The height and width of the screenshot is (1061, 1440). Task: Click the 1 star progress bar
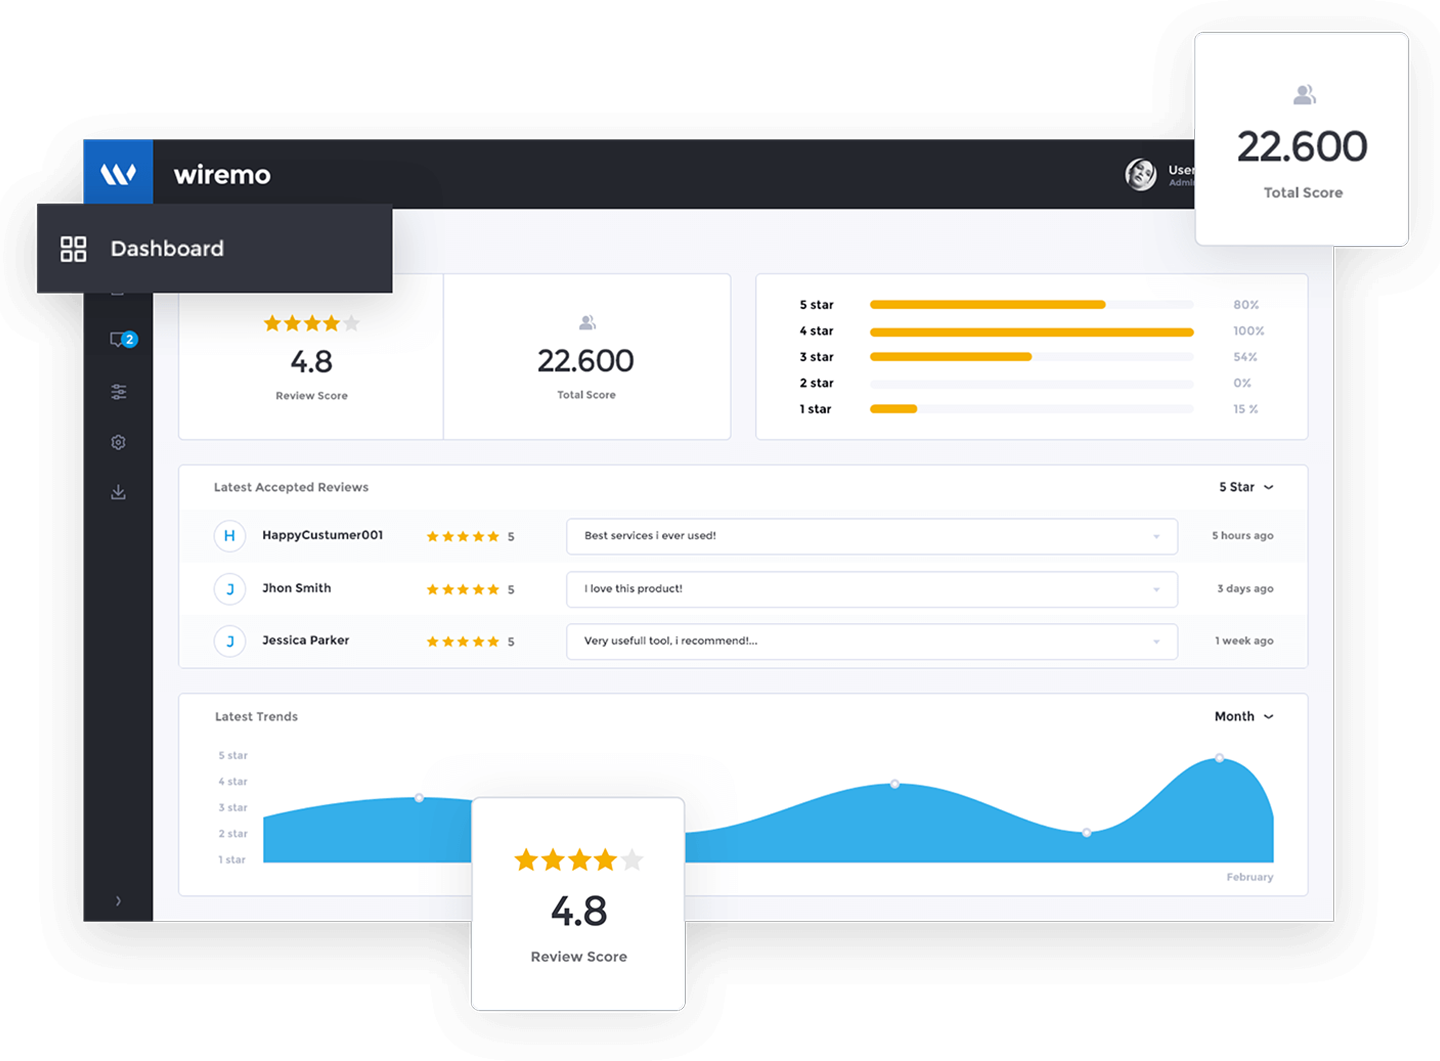click(1032, 409)
